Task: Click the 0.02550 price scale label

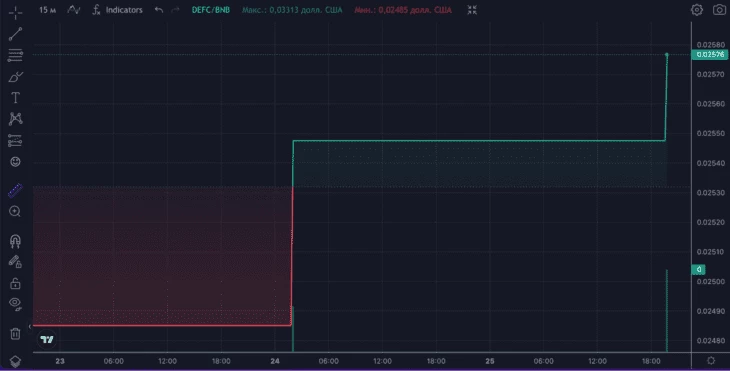Action: pyautogui.click(x=710, y=133)
